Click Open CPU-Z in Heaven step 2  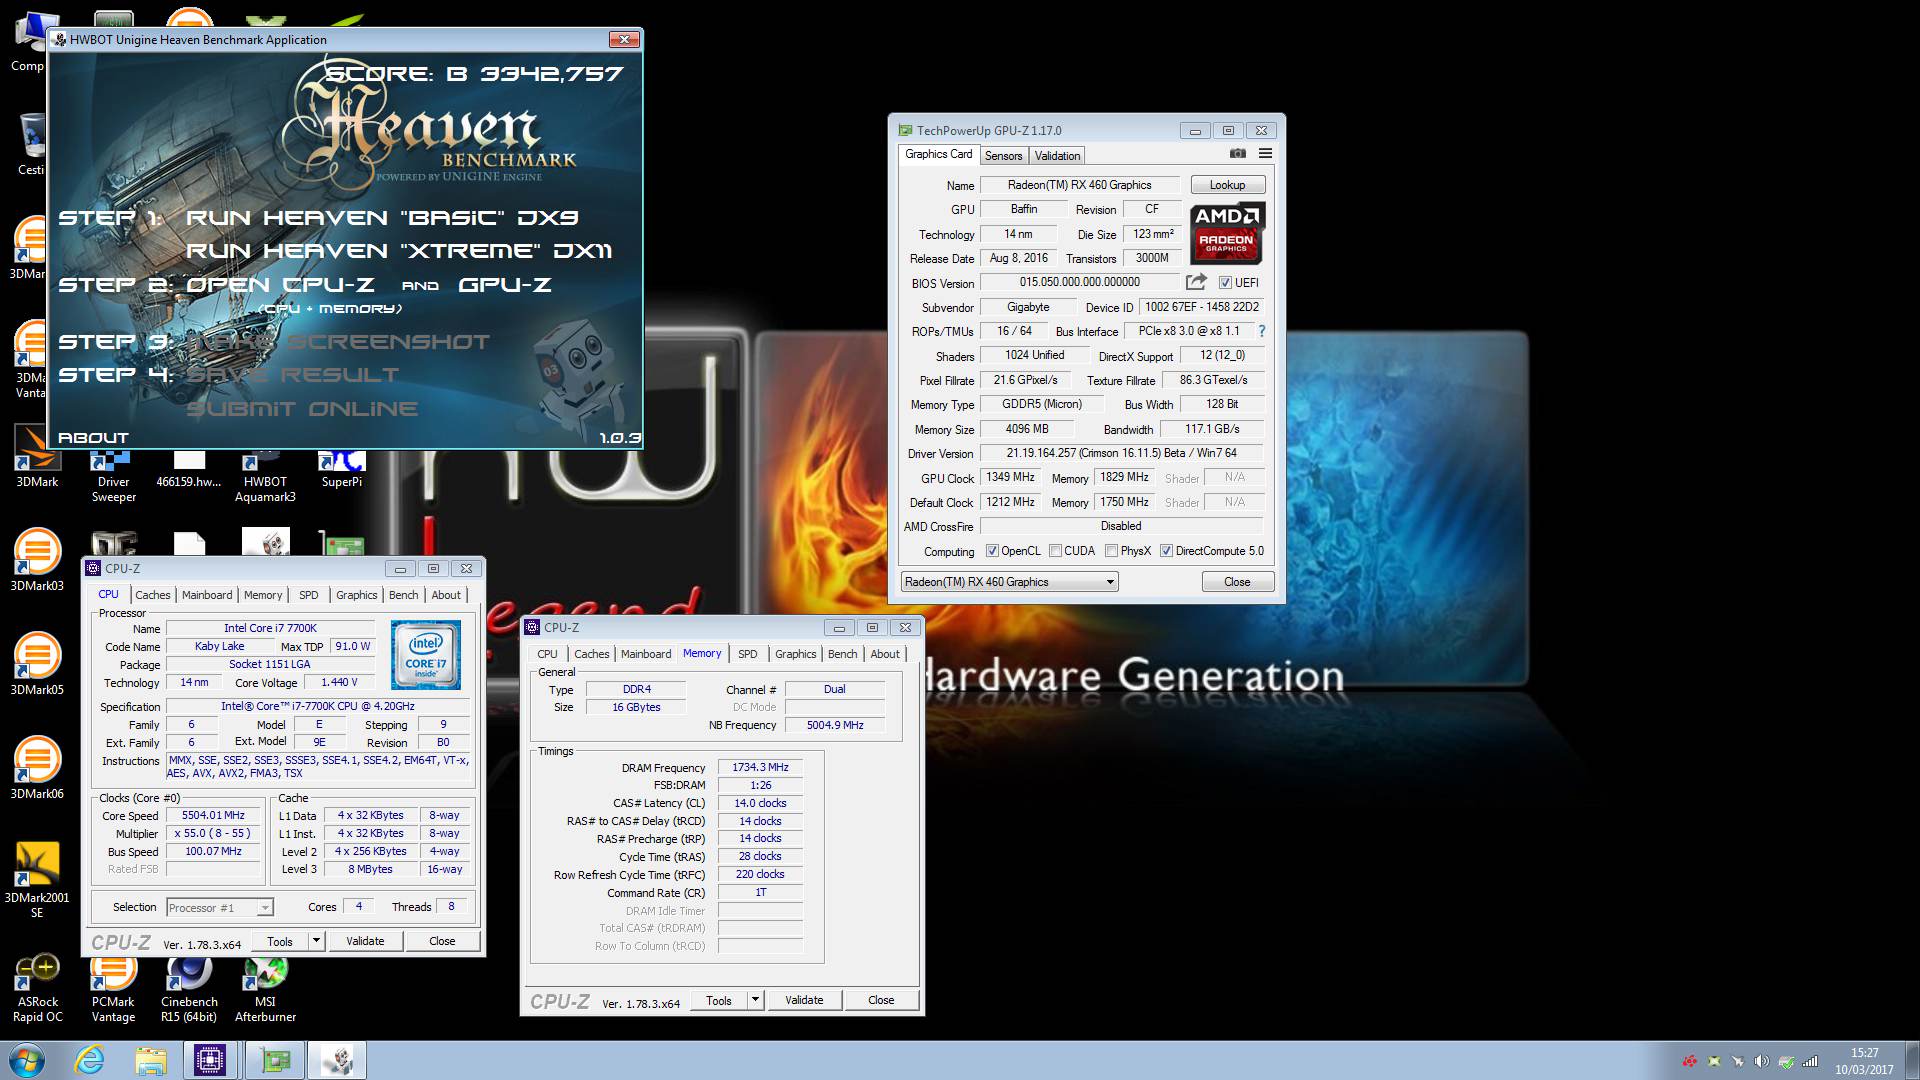tap(280, 285)
